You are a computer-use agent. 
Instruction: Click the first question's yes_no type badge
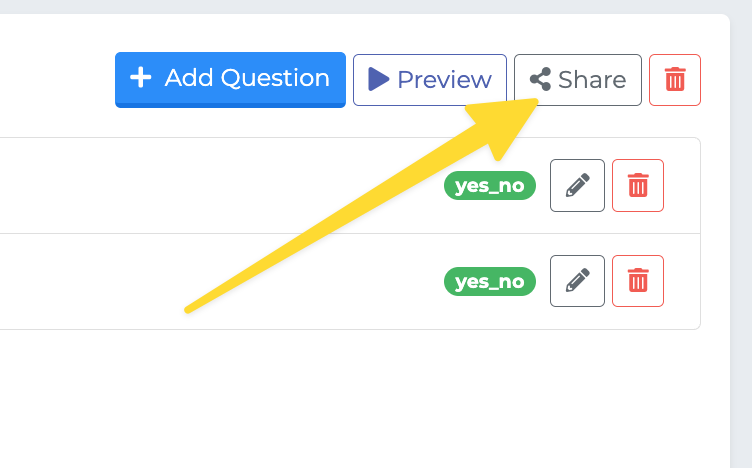pos(490,186)
